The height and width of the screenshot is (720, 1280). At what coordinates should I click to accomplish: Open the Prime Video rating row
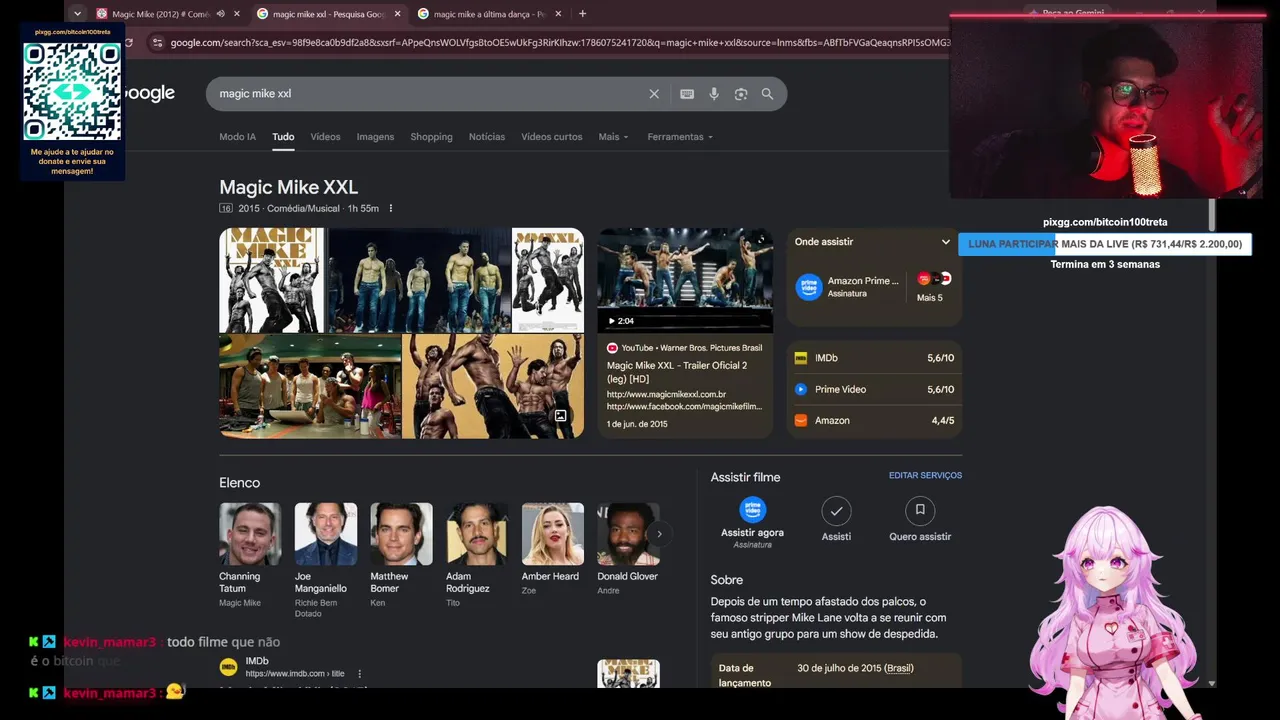tap(874, 389)
